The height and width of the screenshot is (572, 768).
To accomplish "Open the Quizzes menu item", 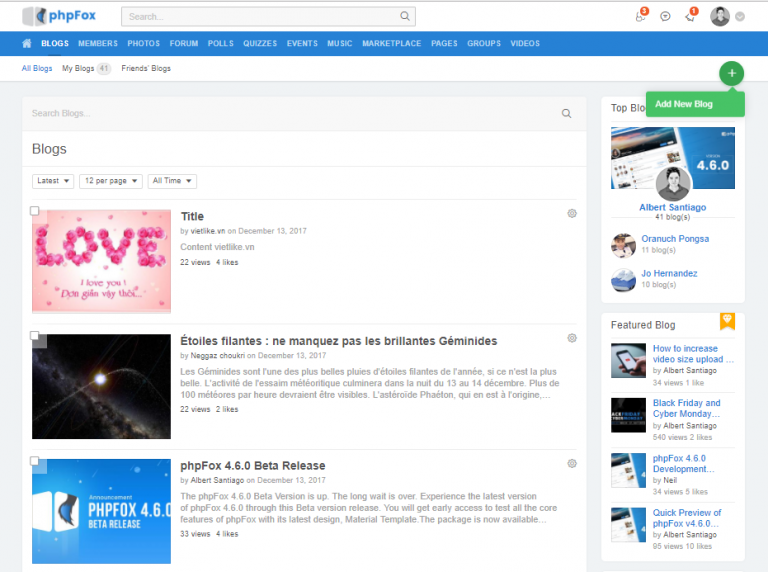I will 260,44.
